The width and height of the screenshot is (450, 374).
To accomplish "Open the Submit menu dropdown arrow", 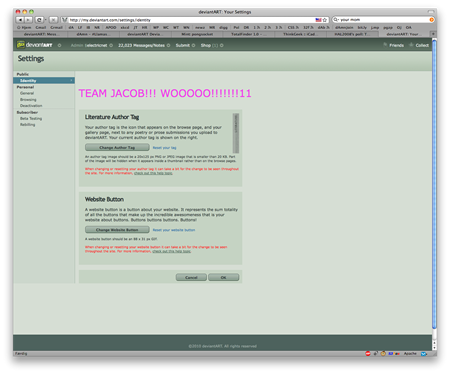I will [x=193, y=45].
